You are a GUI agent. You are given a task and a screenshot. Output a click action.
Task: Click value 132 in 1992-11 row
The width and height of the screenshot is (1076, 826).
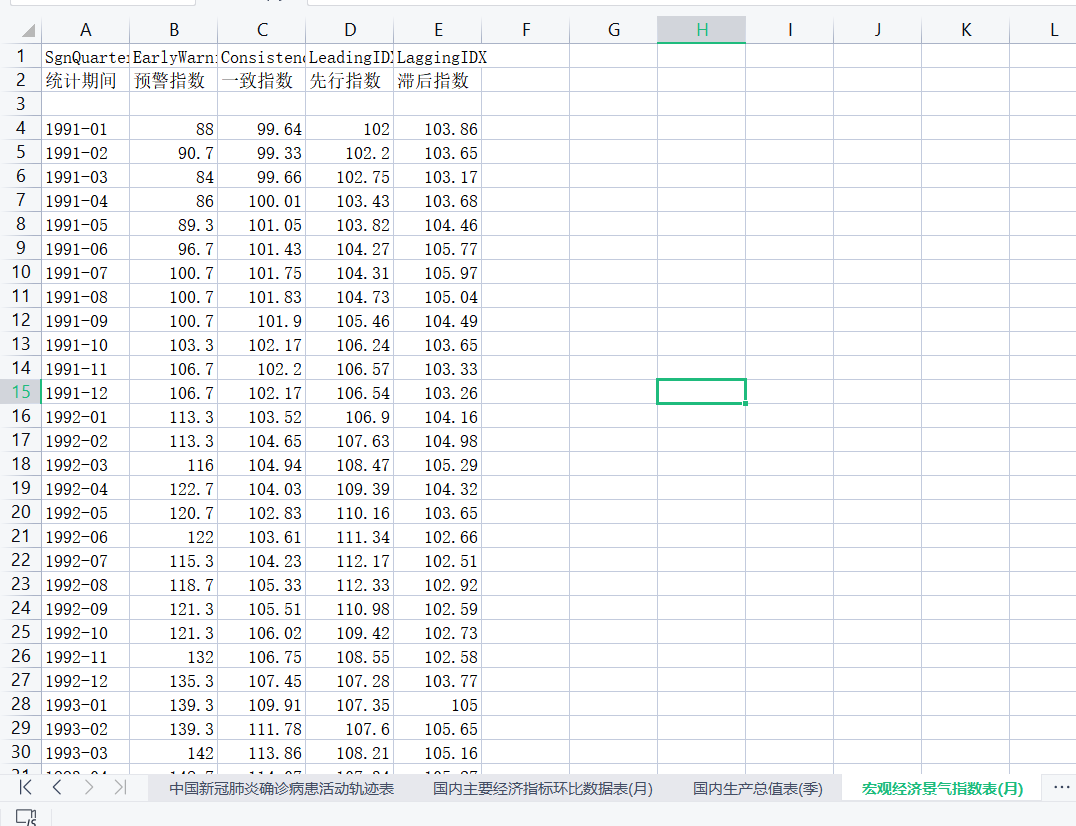174,657
